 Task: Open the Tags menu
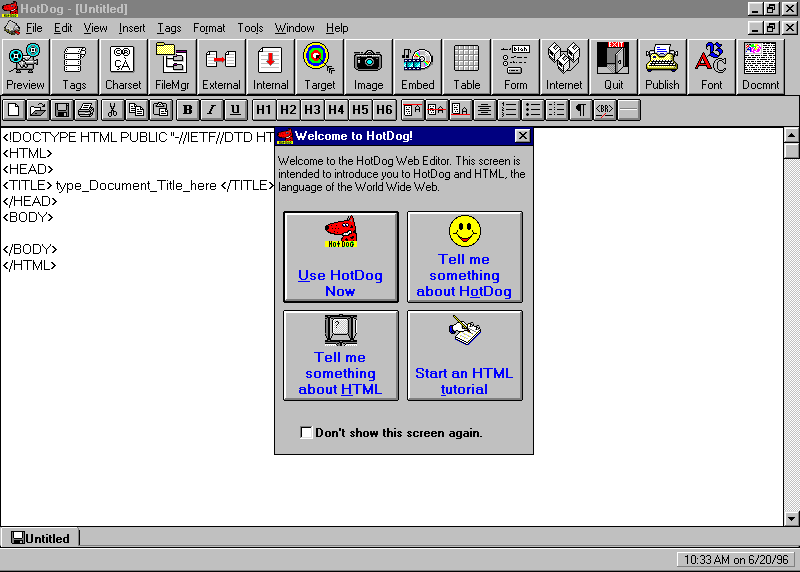coord(169,28)
